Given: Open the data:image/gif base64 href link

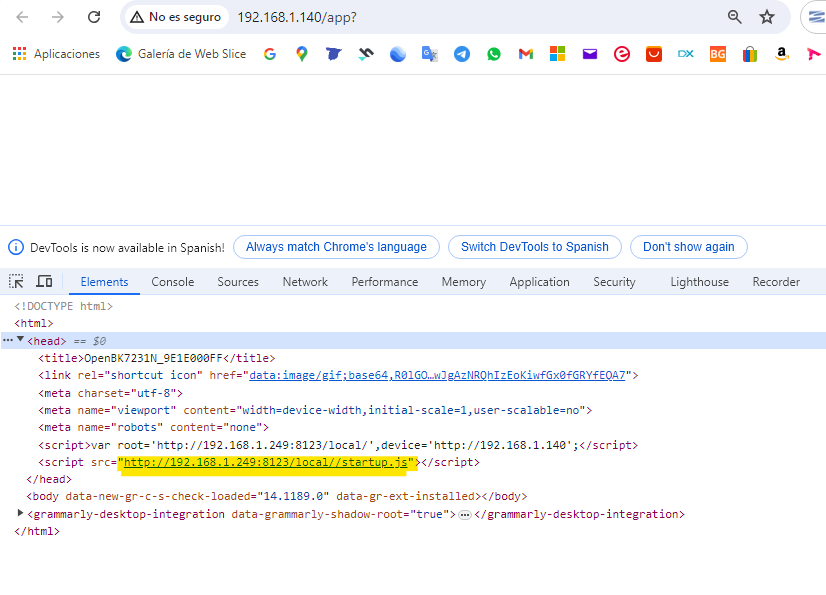Looking at the screenshot, I should [x=437, y=375].
